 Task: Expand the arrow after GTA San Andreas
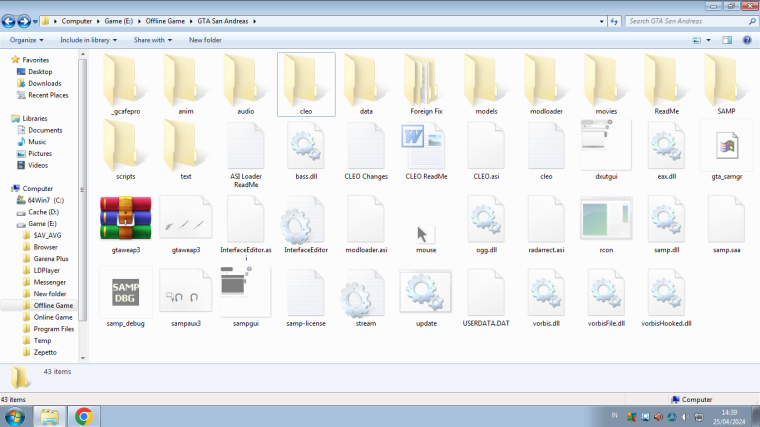tap(254, 21)
